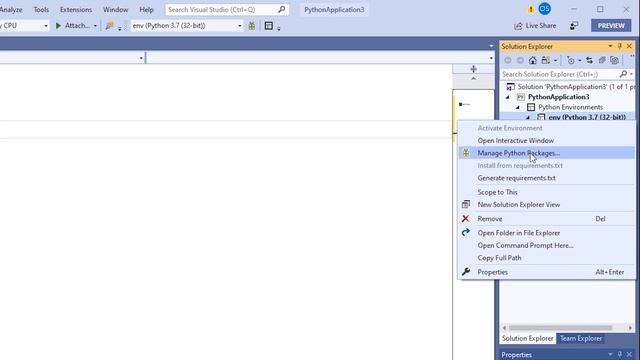The image size is (640, 360).
Task: Click Switch Views icon in Solution Explorer
Action: (546, 60)
